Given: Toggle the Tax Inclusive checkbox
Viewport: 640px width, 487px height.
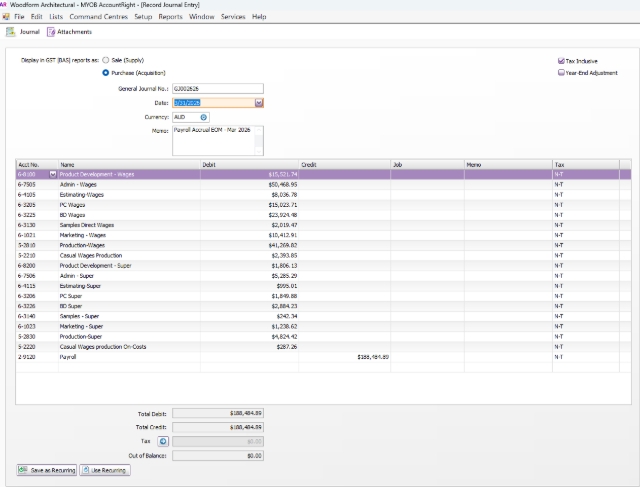Looking at the screenshot, I should click(561, 61).
